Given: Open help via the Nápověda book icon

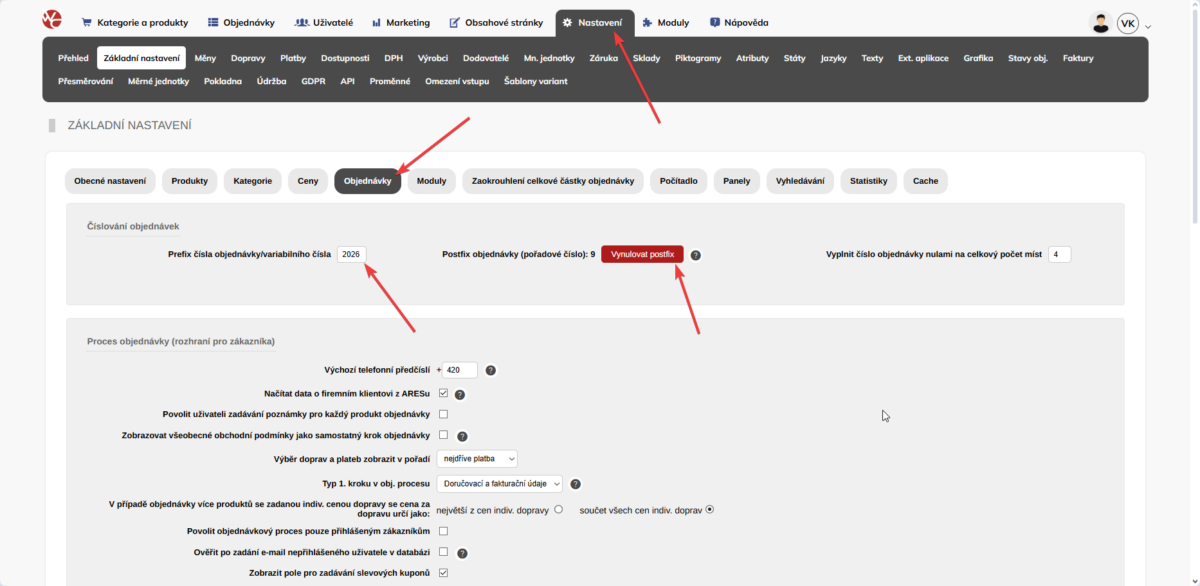Looking at the screenshot, I should 713,21.
